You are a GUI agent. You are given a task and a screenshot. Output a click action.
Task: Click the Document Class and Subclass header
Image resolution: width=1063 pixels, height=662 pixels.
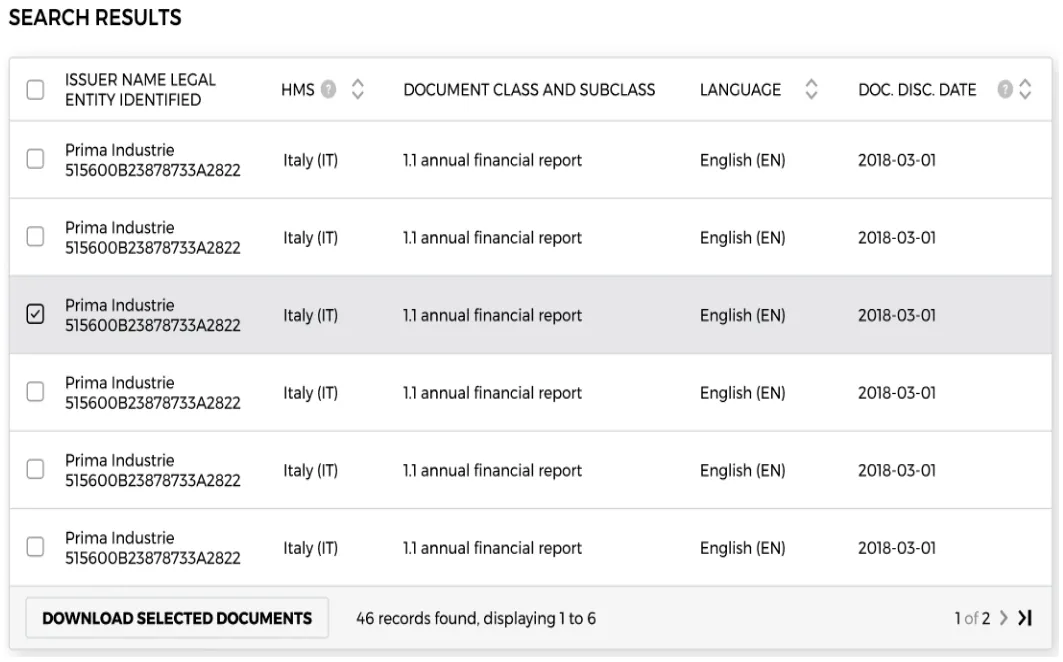pyautogui.click(x=529, y=90)
